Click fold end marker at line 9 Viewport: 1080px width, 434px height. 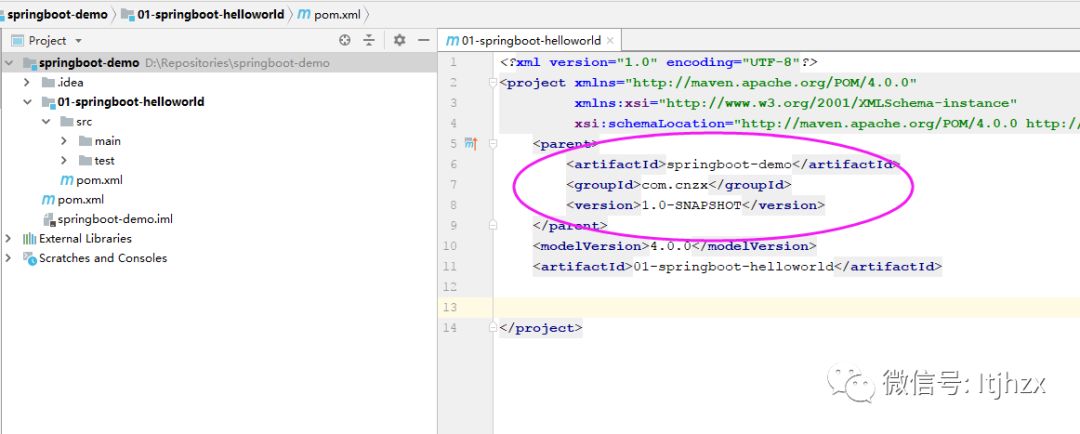click(492, 225)
